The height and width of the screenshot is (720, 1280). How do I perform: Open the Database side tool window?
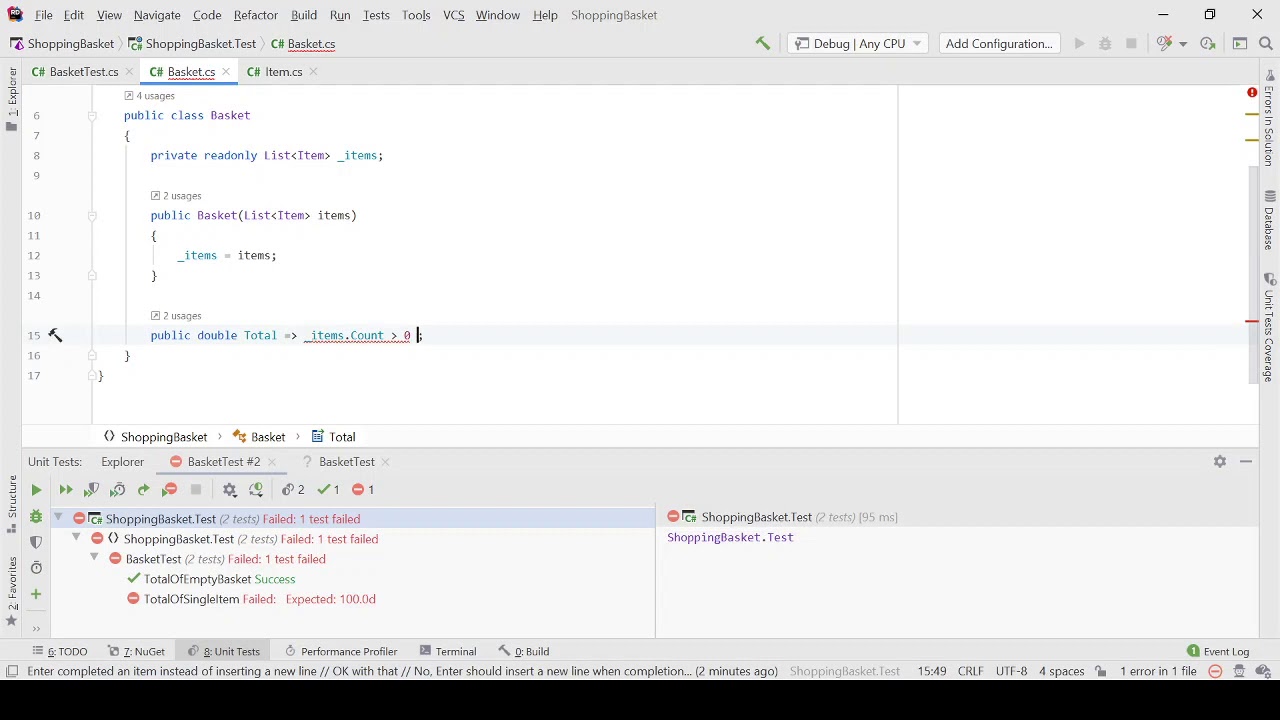point(1269,220)
